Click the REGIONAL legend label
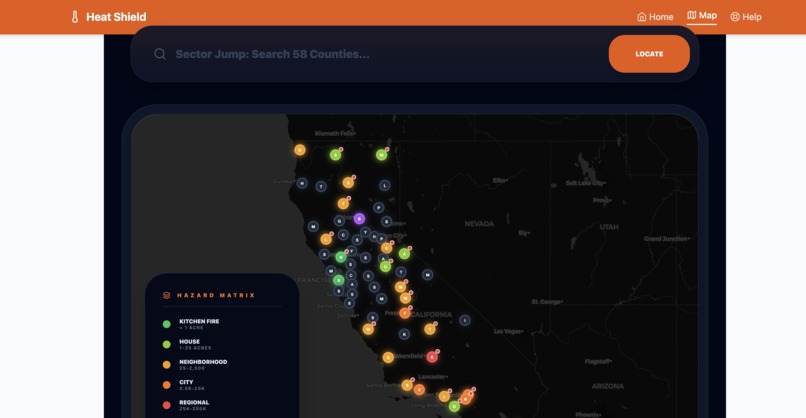Image resolution: width=806 pixels, height=418 pixels. point(194,403)
